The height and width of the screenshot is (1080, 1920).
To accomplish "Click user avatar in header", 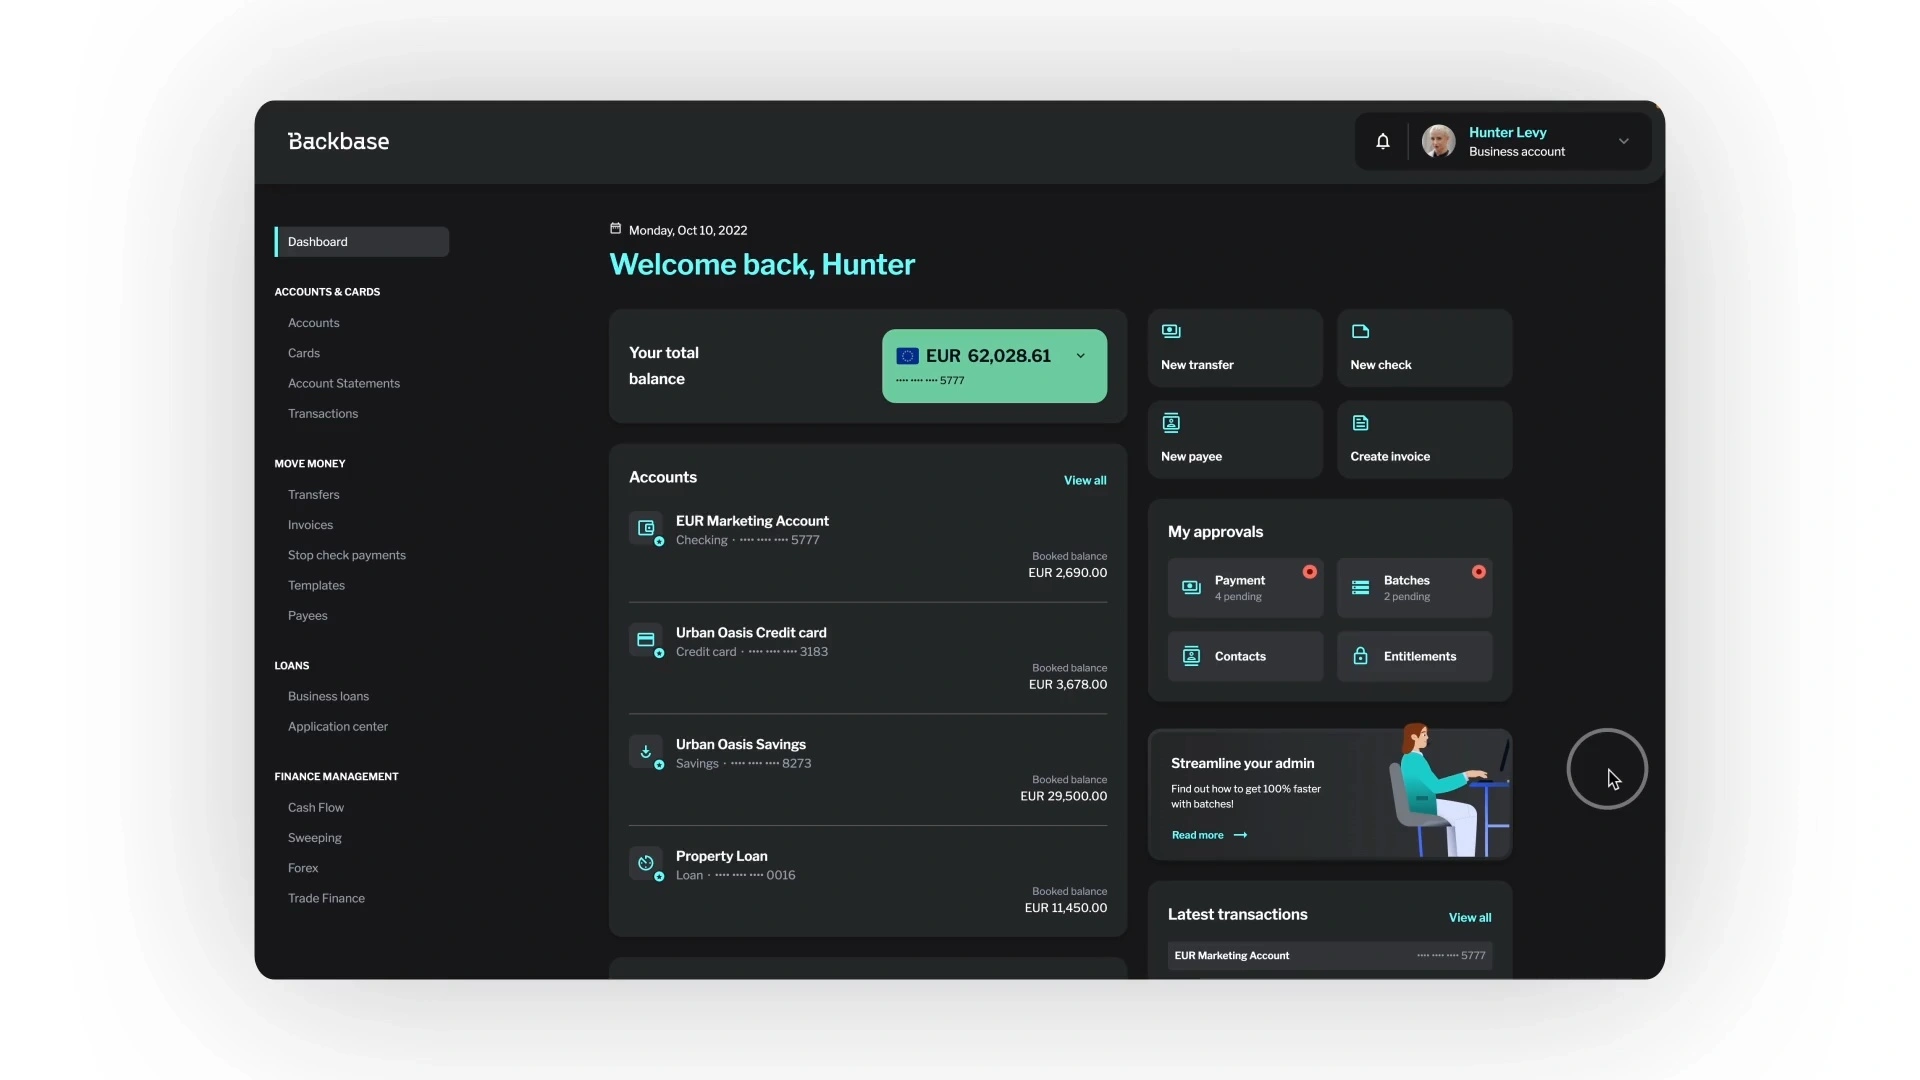I will coord(1439,141).
